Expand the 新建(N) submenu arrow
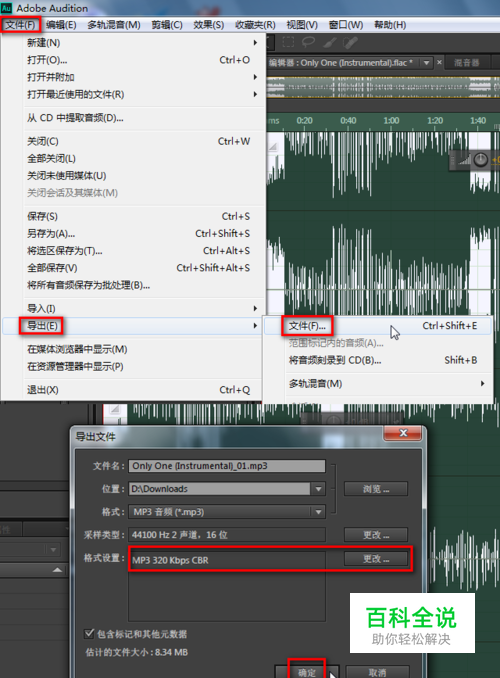500x678 pixels. (256, 43)
